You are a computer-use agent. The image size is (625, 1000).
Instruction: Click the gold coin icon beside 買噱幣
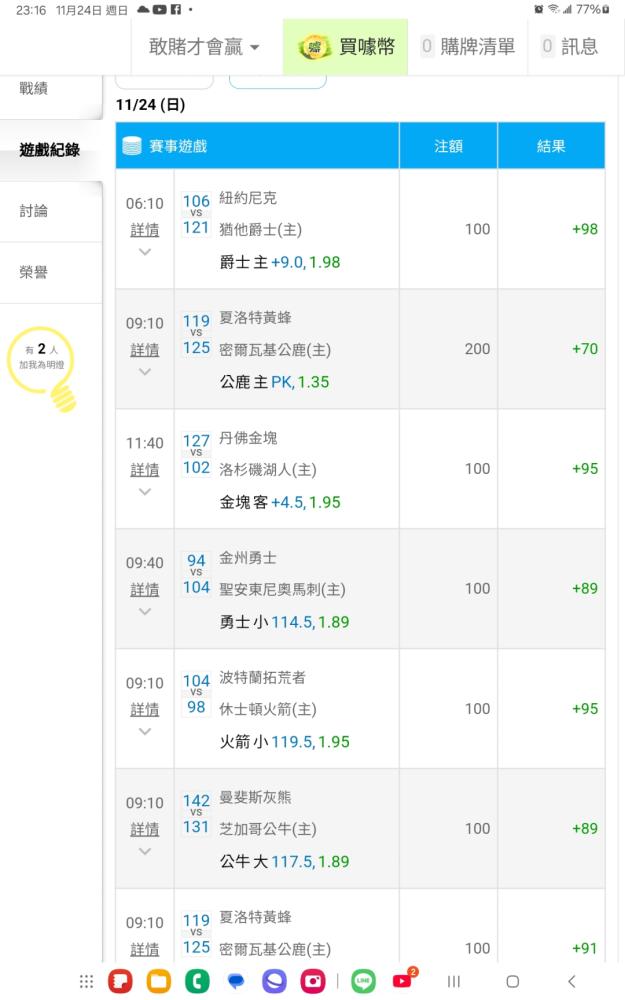[x=313, y=47]
